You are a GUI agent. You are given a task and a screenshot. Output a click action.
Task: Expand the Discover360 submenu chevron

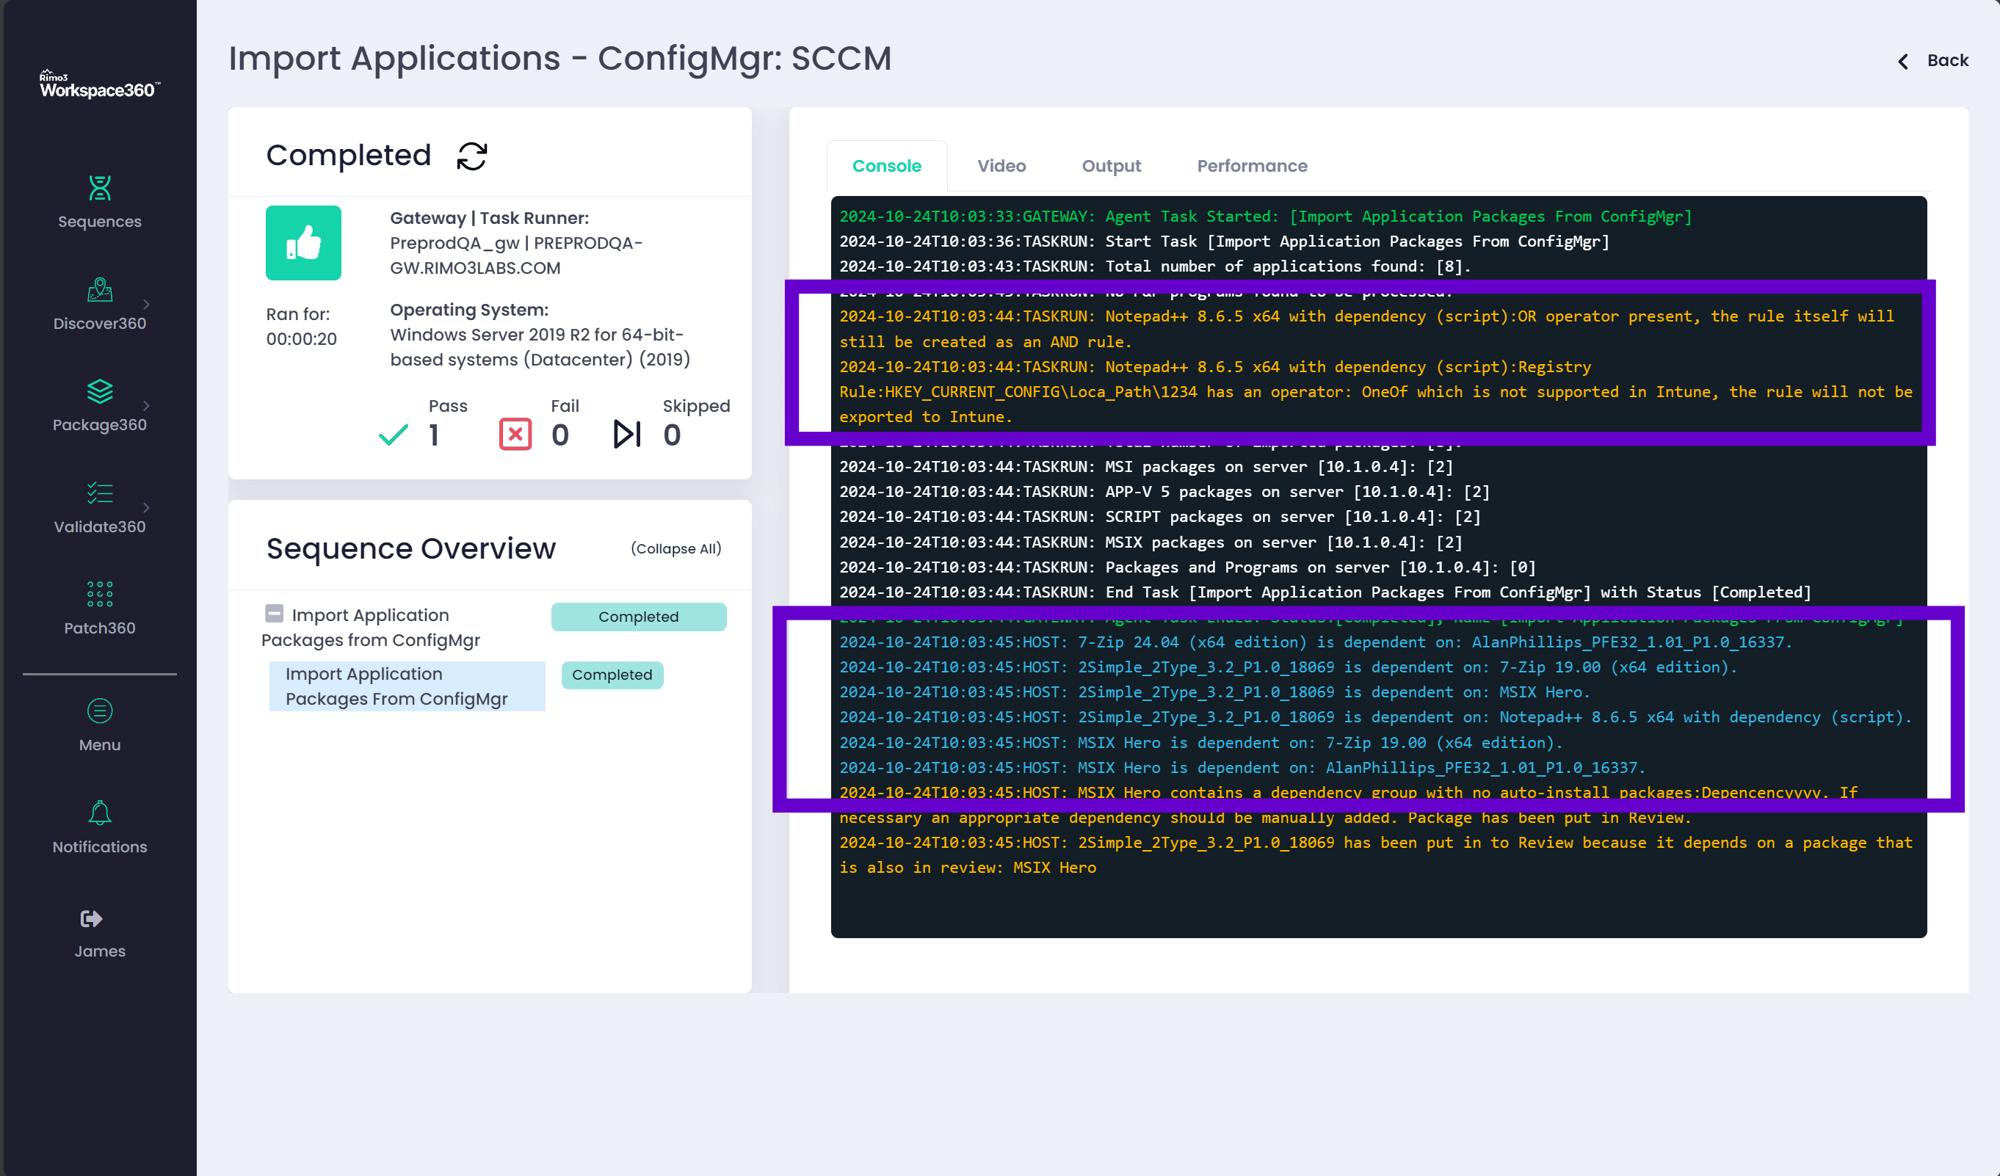click(x=146, y=304)
